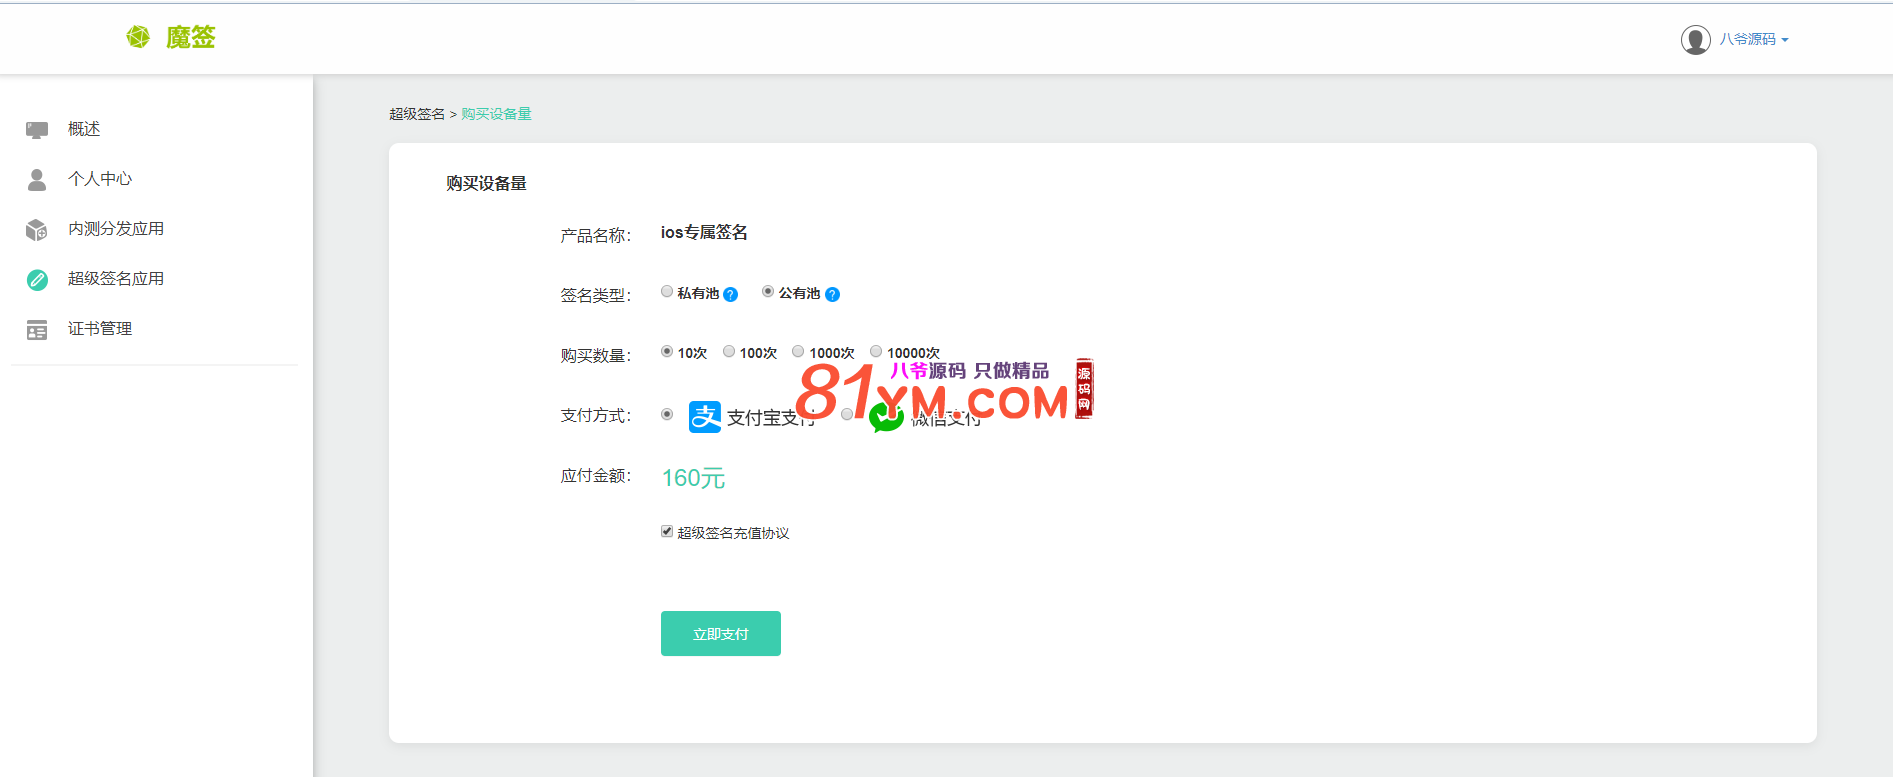Viewport: 1893px width, 777px height.
Task: Click the 公有池 help question icon
Action: click(x=832, y=294)
